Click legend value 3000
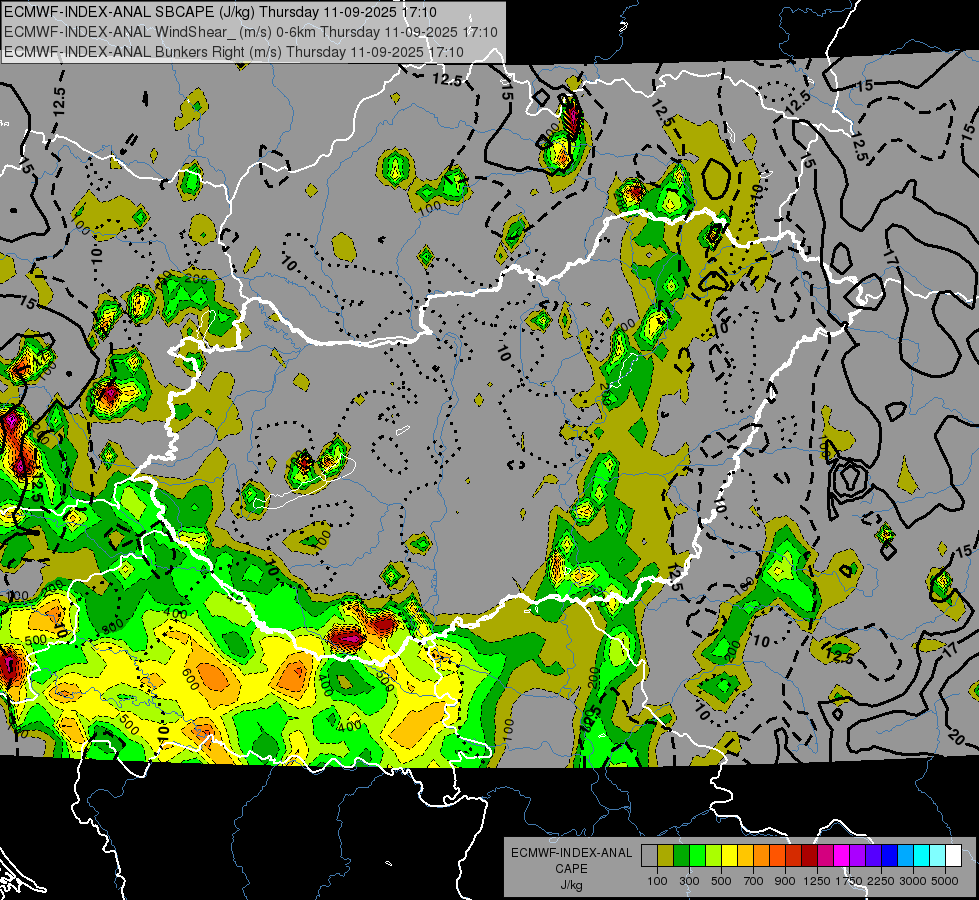Image resolution: width=979 pixels, height=900 pixels. click(913, 881)
